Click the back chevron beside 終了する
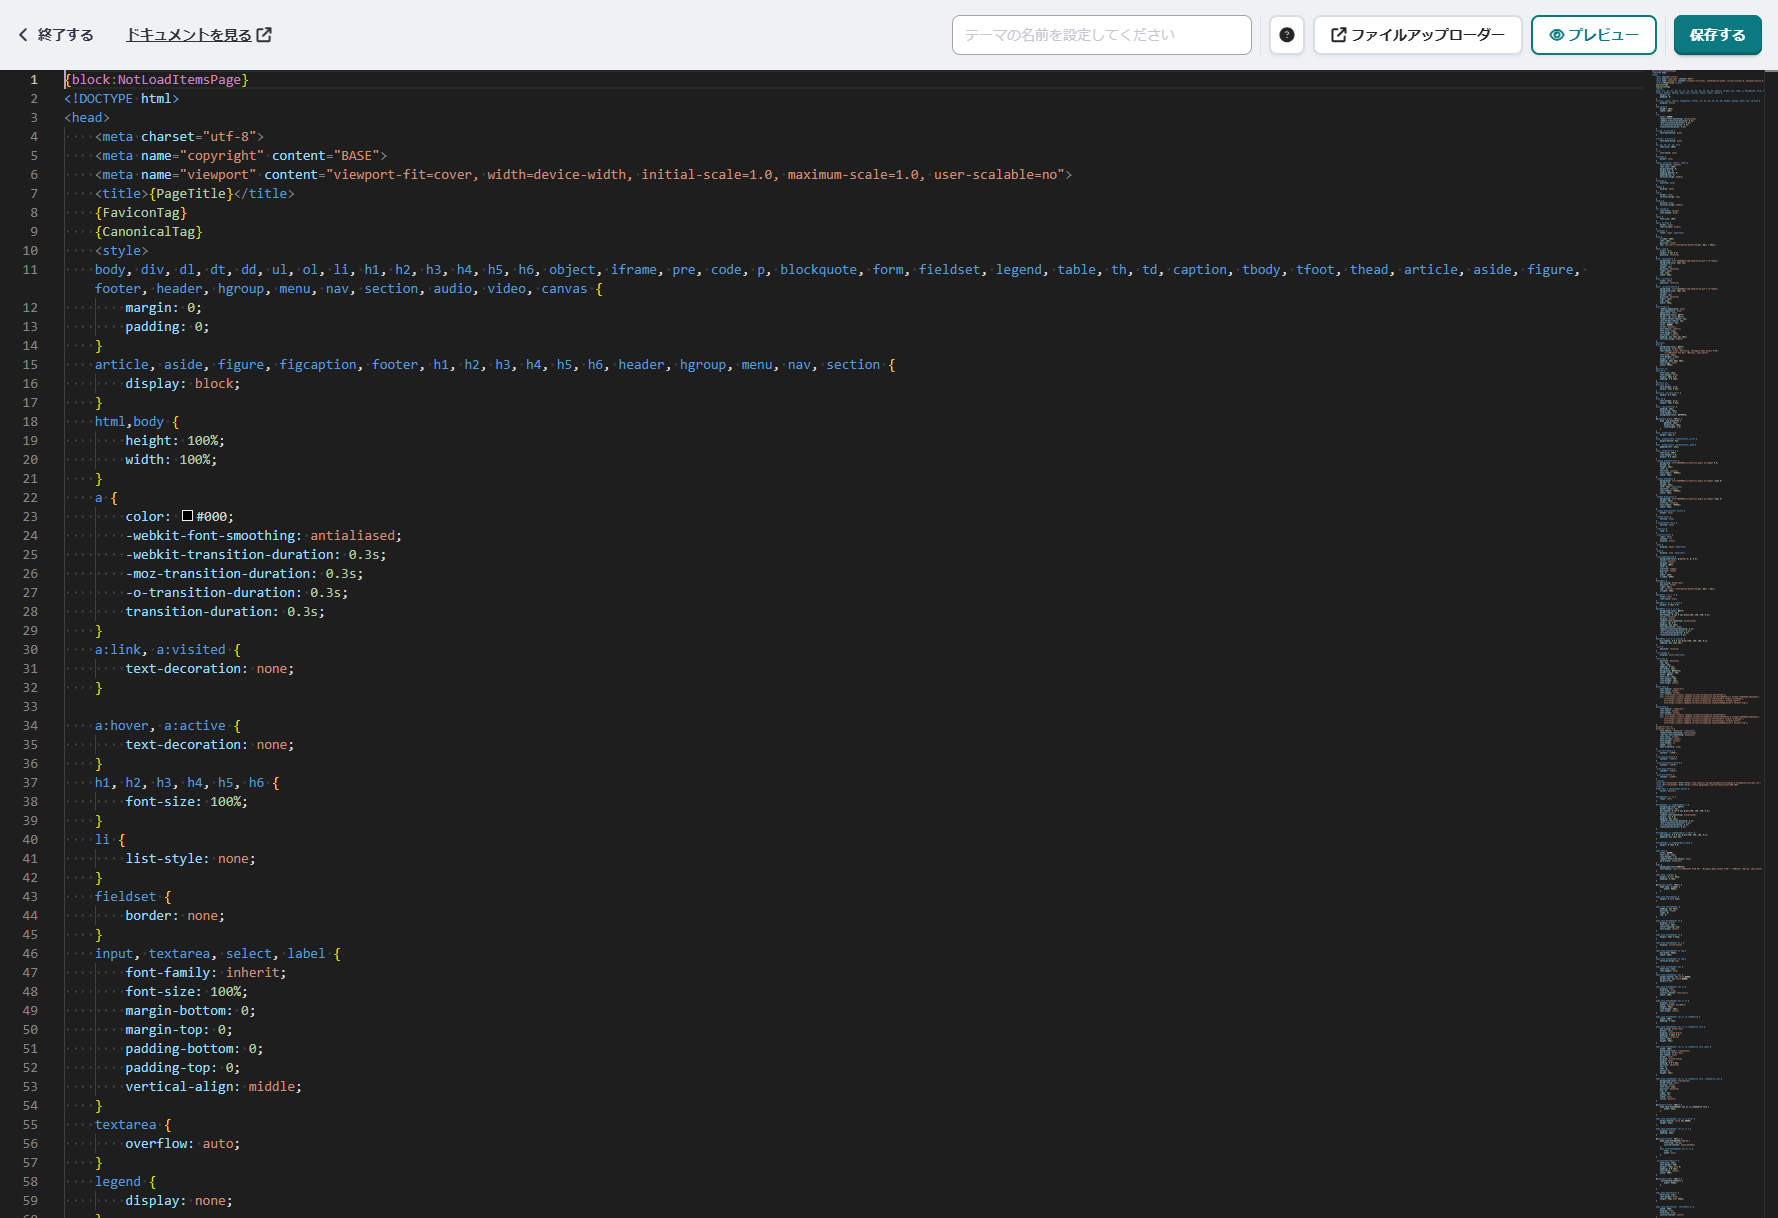This screenshot has width=1778, height=1218. click(x=23, y=35)
